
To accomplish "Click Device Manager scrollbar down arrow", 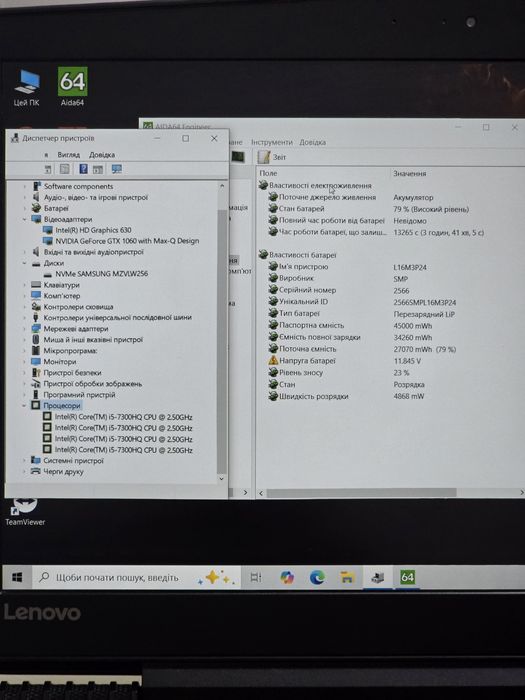I will (222, 479).
